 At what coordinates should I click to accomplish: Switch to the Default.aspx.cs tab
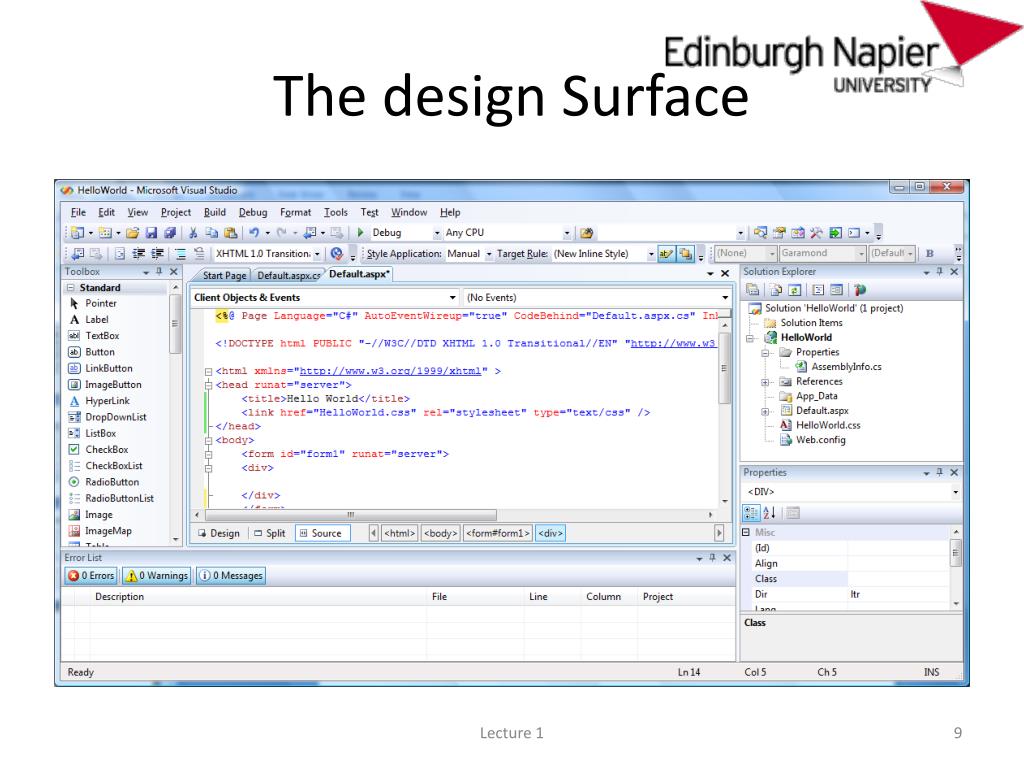(x=288, y=276)
